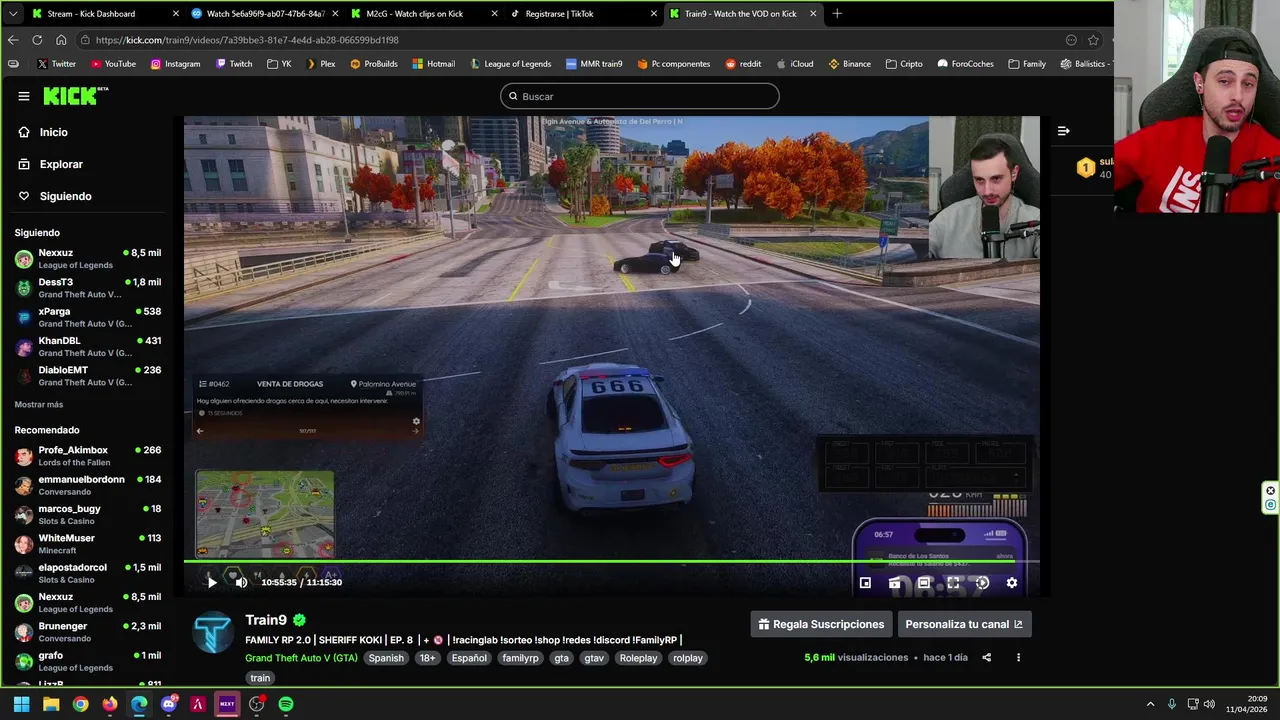Switch to M2cG Watch clips tab
Screen dimensions: 1280x720
tap(423, 14)
